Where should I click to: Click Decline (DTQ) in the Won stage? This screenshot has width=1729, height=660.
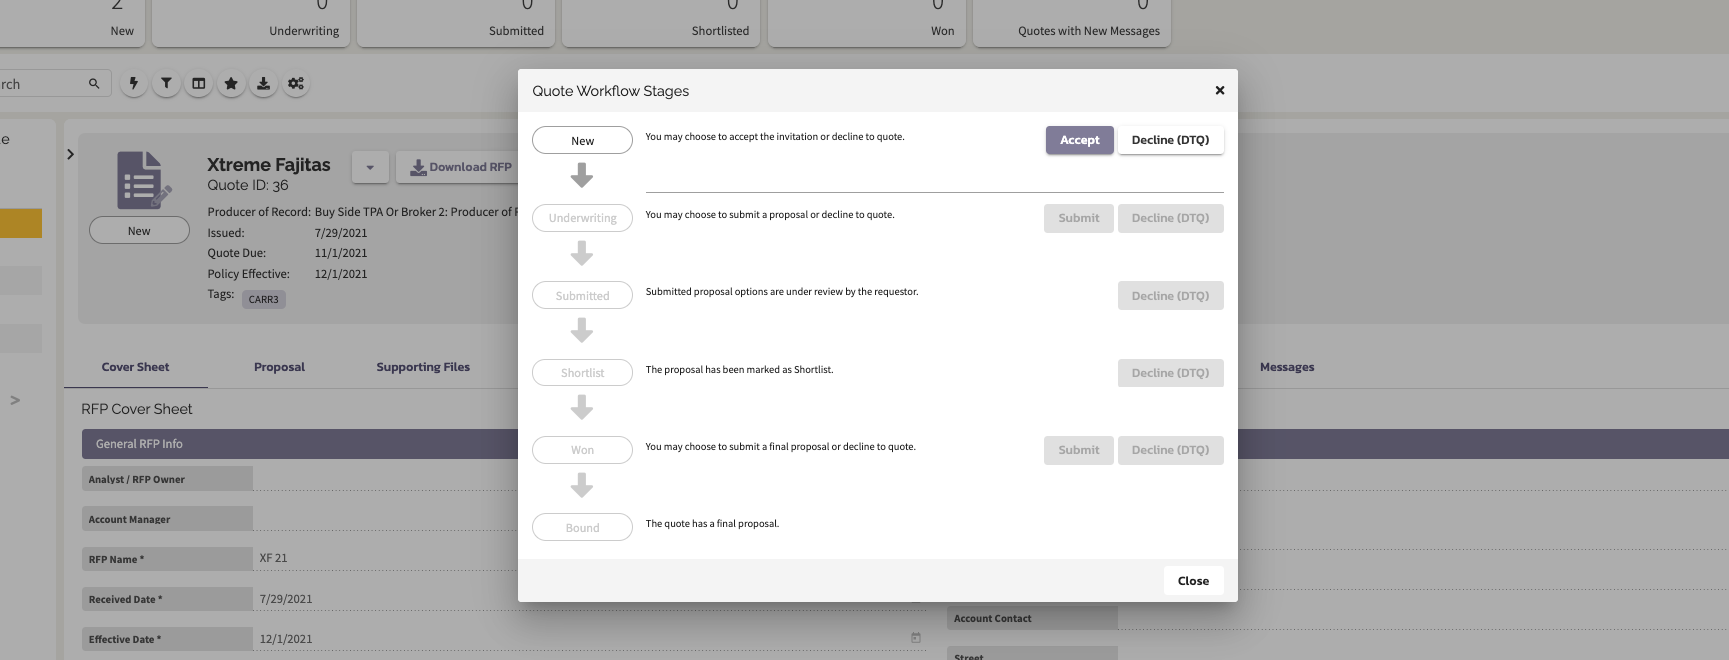1170,450
